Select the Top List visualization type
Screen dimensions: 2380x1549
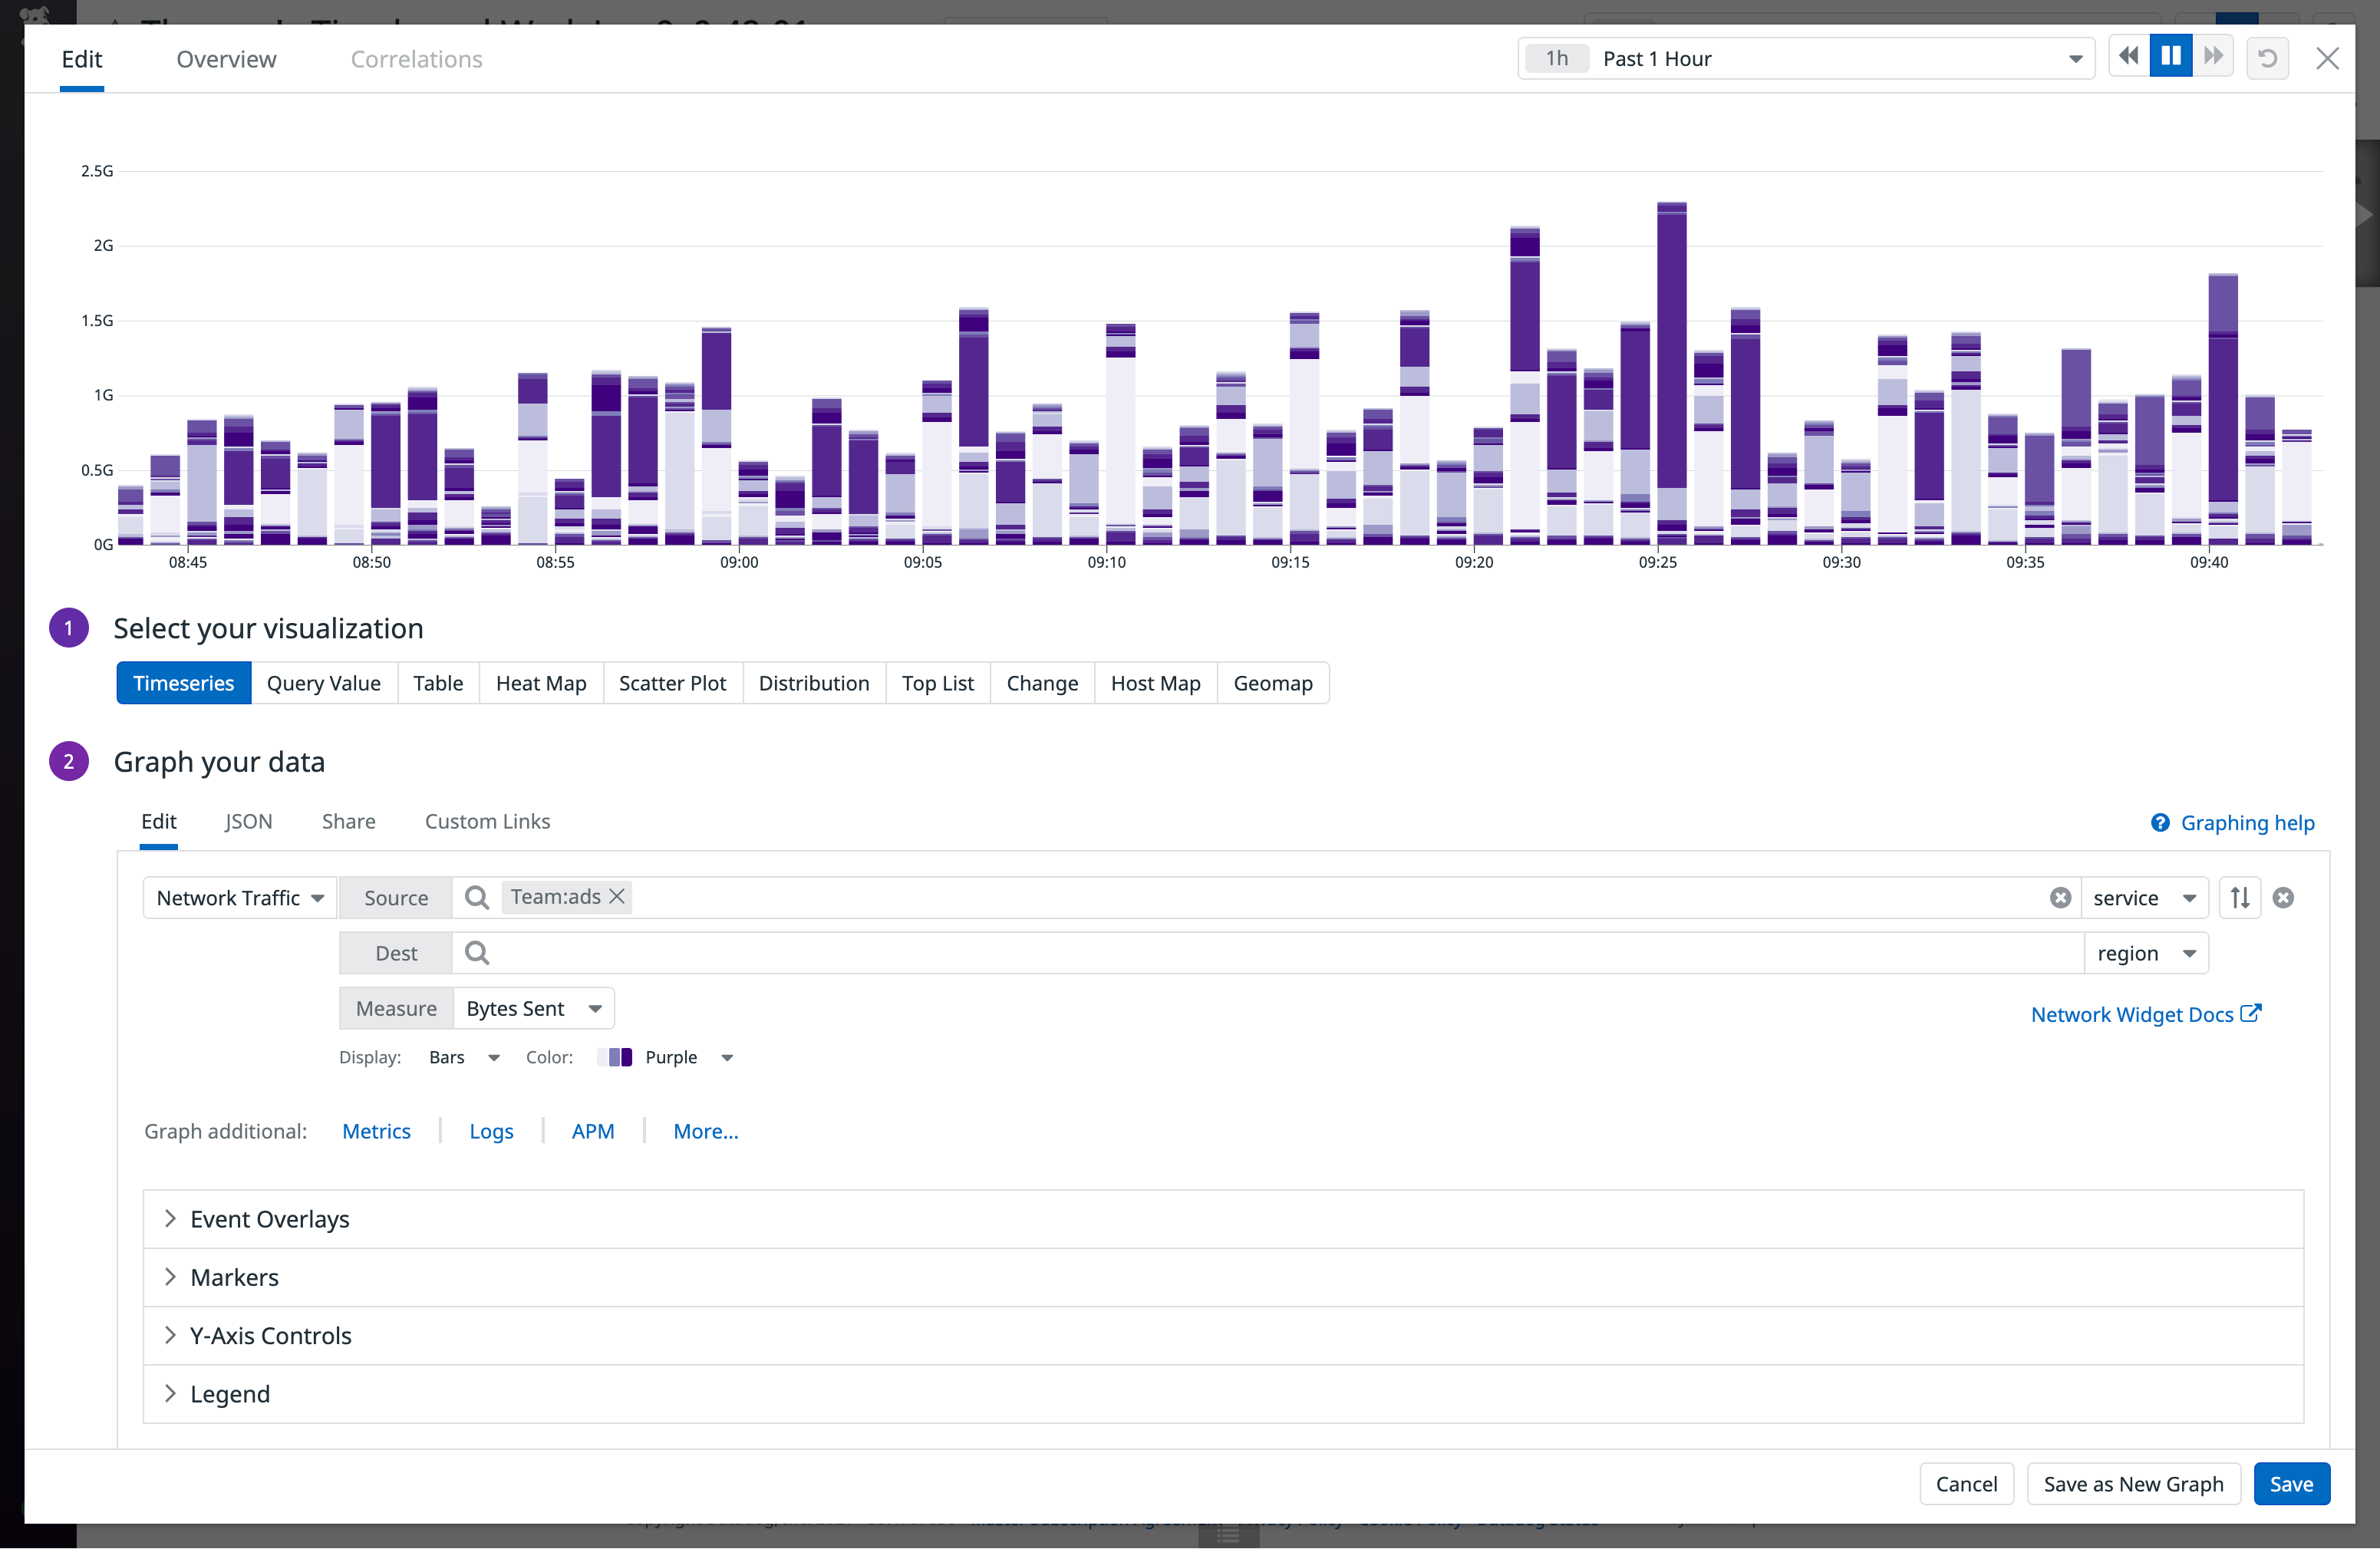click(x=937, y=682)
